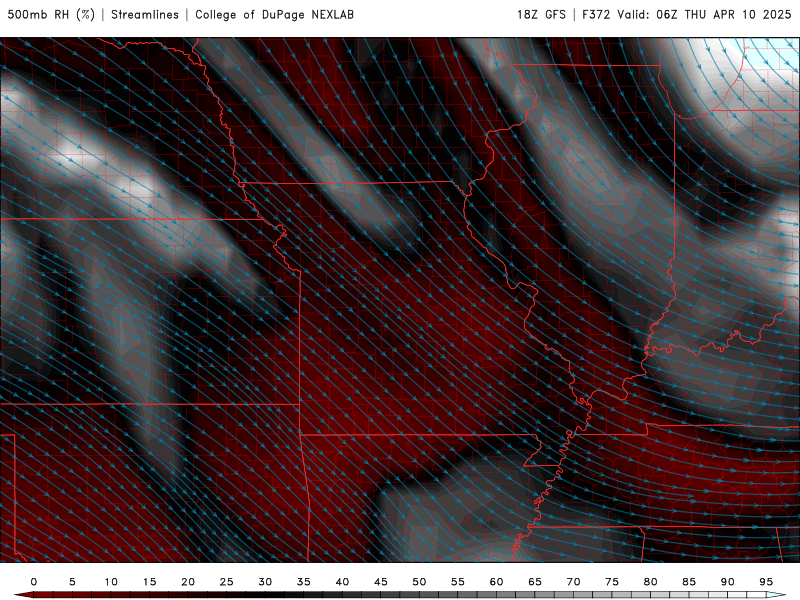
Task: Click the legend value "0"
Action: [x=34, y=582]
